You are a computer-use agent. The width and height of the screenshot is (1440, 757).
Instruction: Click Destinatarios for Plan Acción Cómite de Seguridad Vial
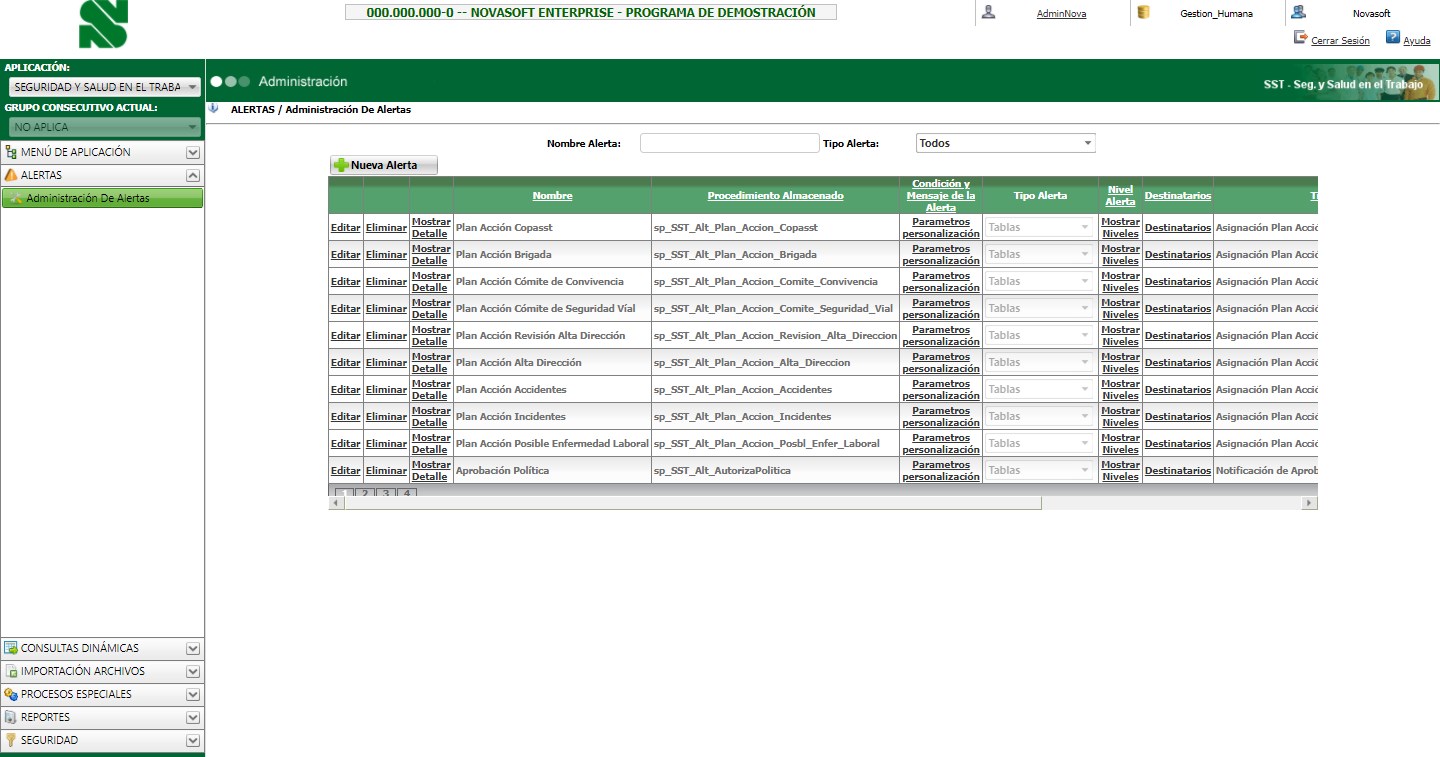(1178, 309)
